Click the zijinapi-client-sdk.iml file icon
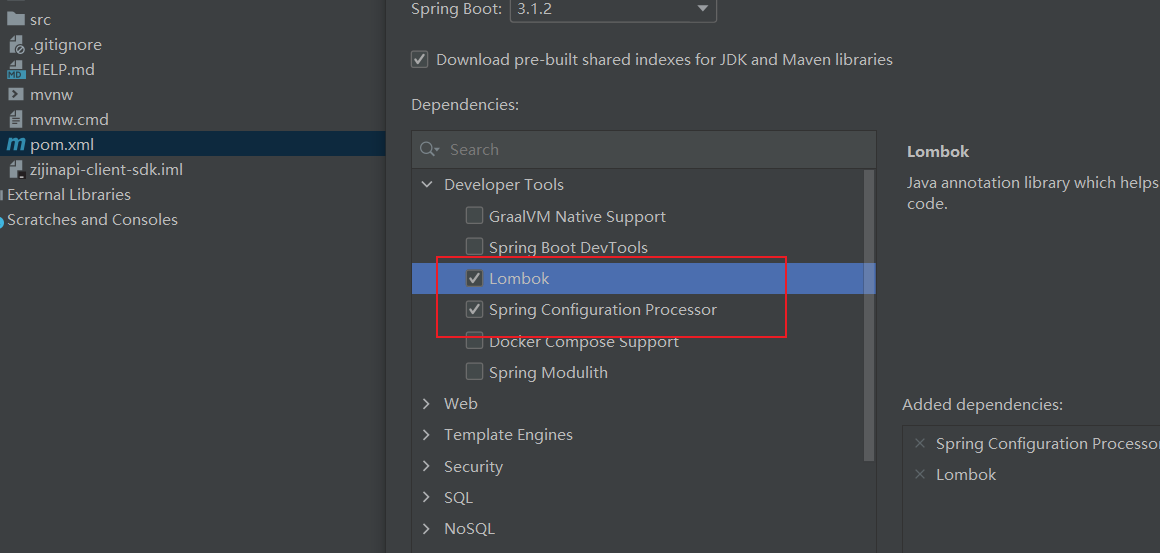 click(16, 169)
